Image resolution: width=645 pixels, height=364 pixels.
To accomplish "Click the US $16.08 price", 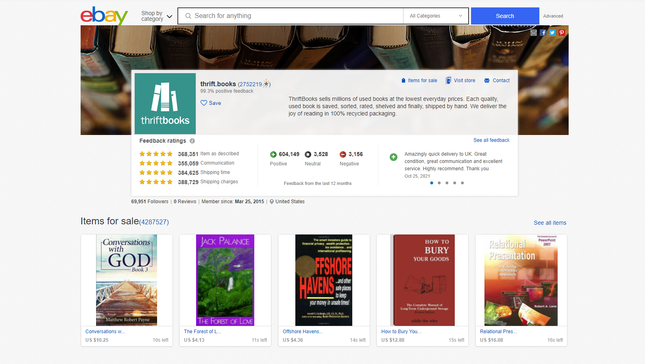I will click(491, 340).
